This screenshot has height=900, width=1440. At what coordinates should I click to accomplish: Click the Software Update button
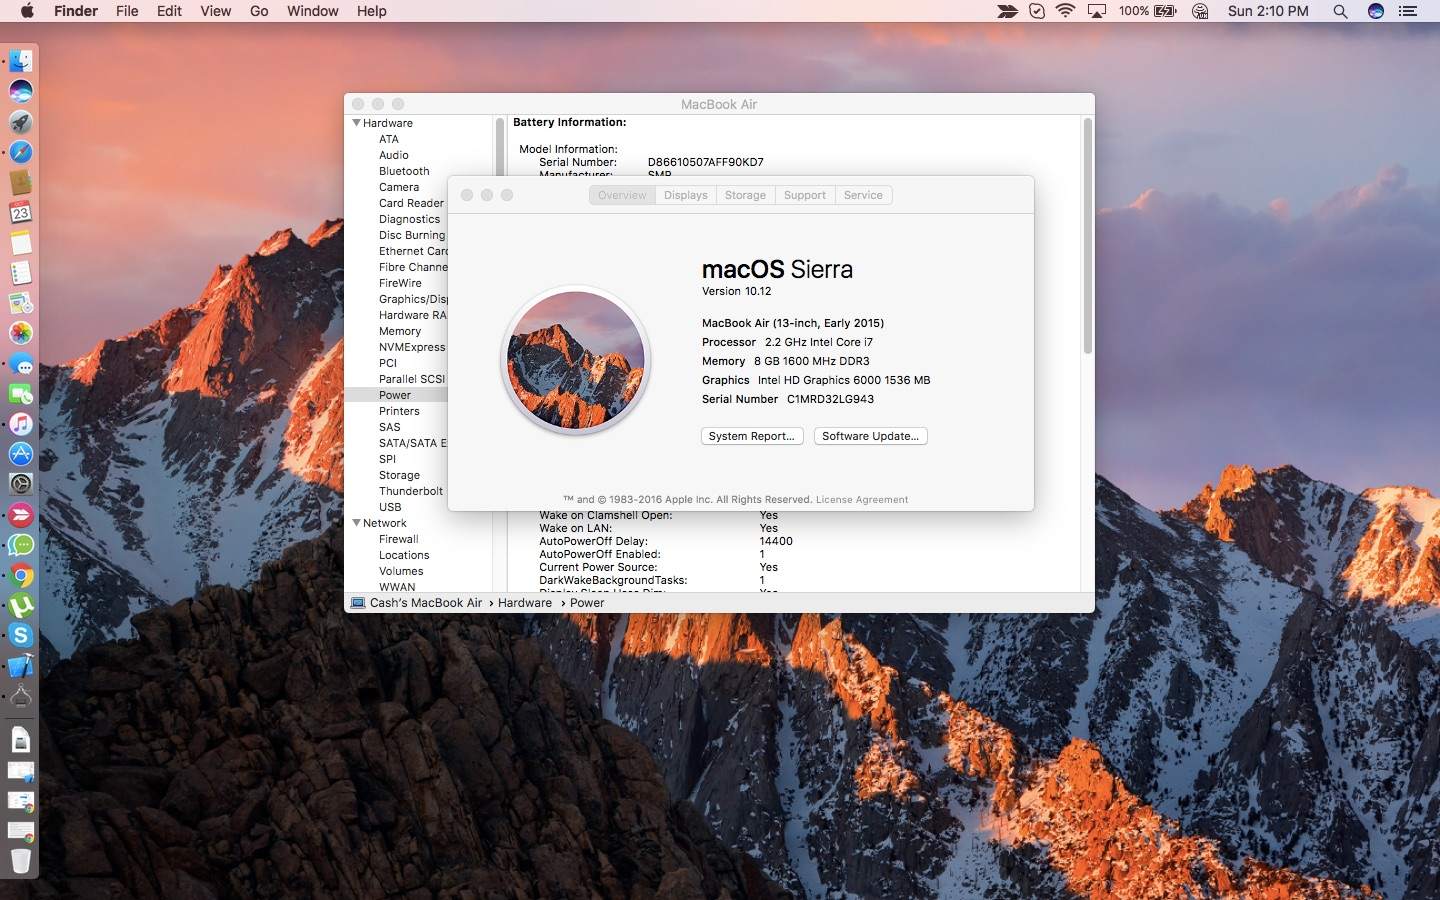870,436
